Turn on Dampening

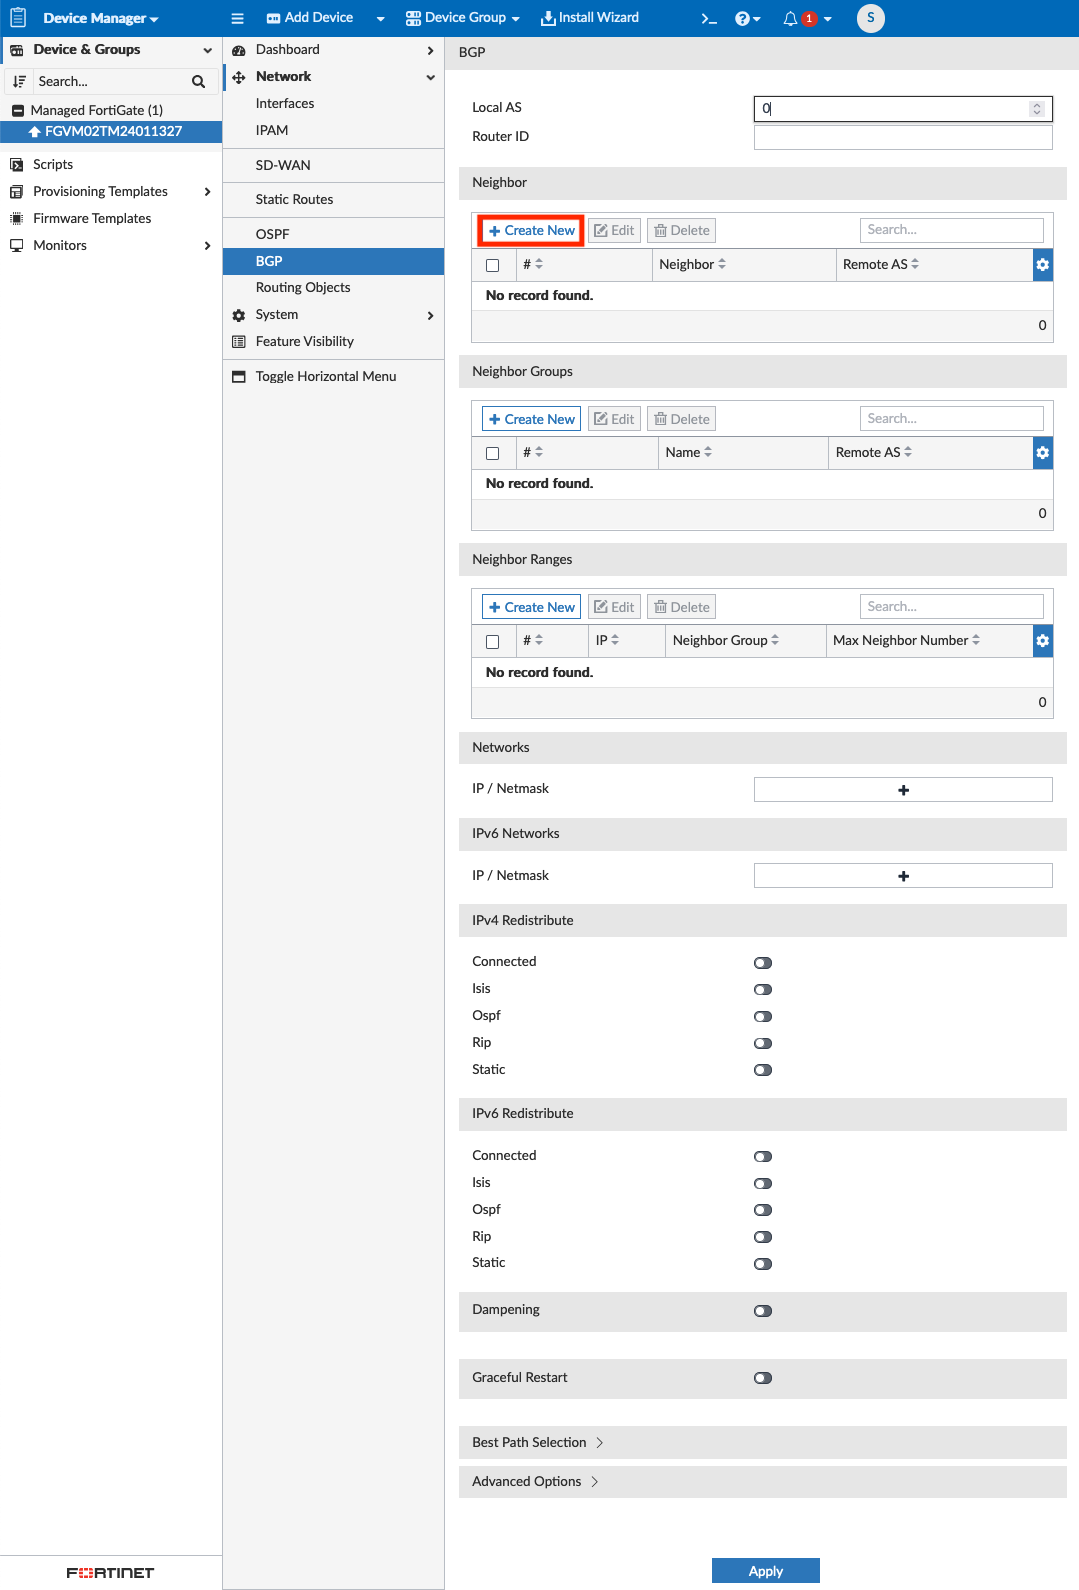pos(763,1311)
